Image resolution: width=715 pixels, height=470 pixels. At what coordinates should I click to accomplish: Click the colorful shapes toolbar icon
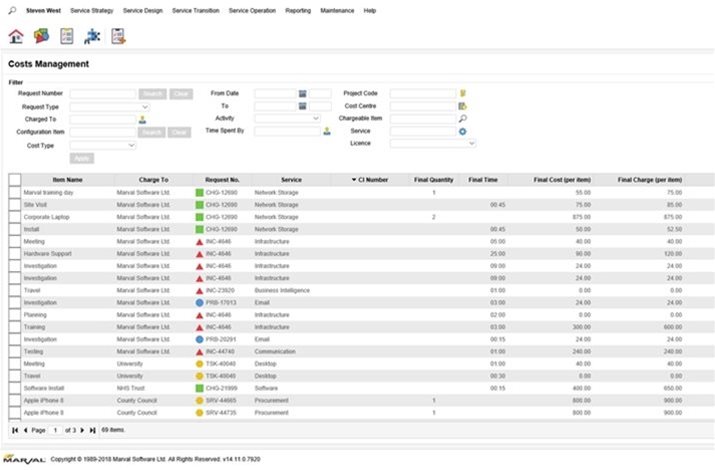tap(41, 36)
